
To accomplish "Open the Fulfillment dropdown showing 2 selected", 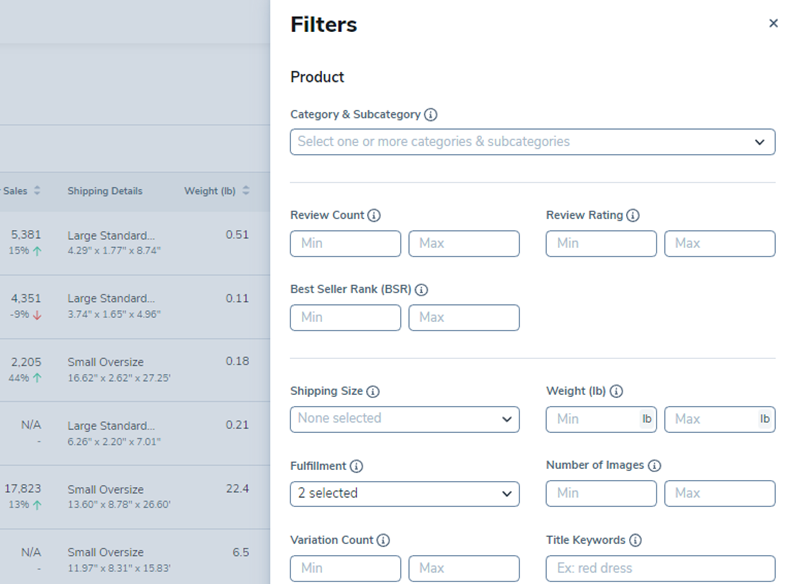I will tap(404, 493).
